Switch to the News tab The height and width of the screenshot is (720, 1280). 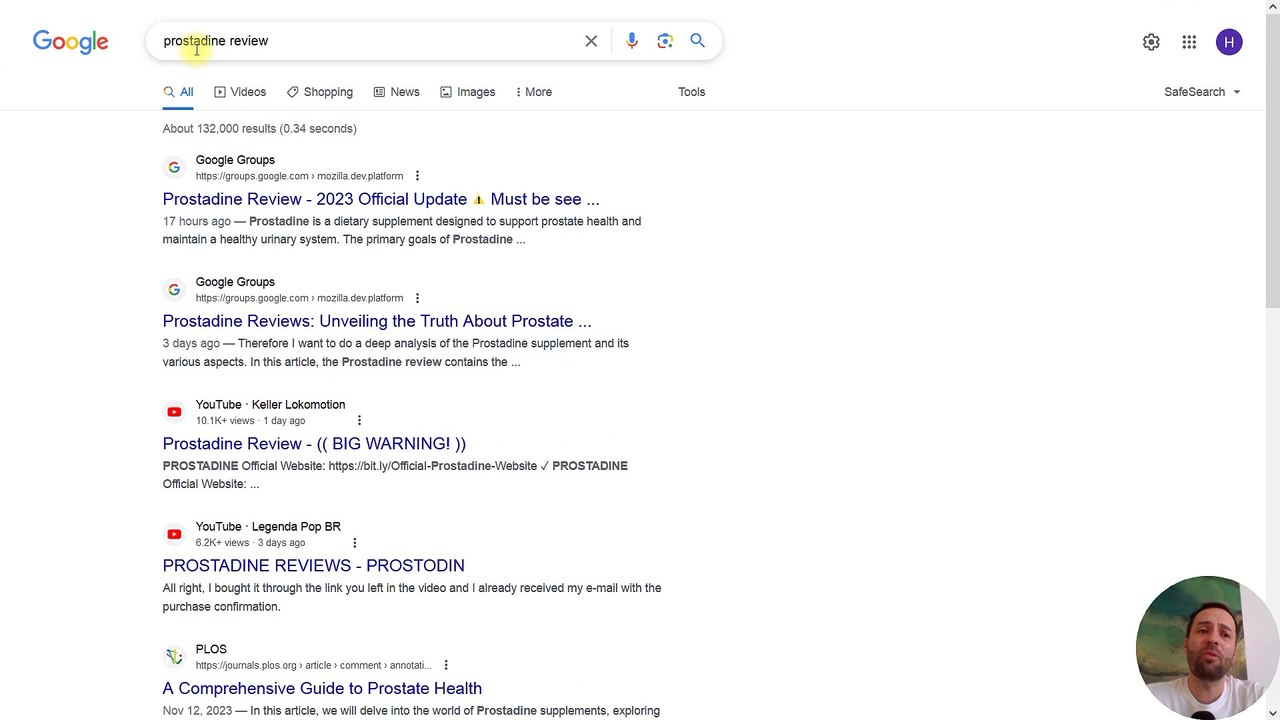coord(397,92)
